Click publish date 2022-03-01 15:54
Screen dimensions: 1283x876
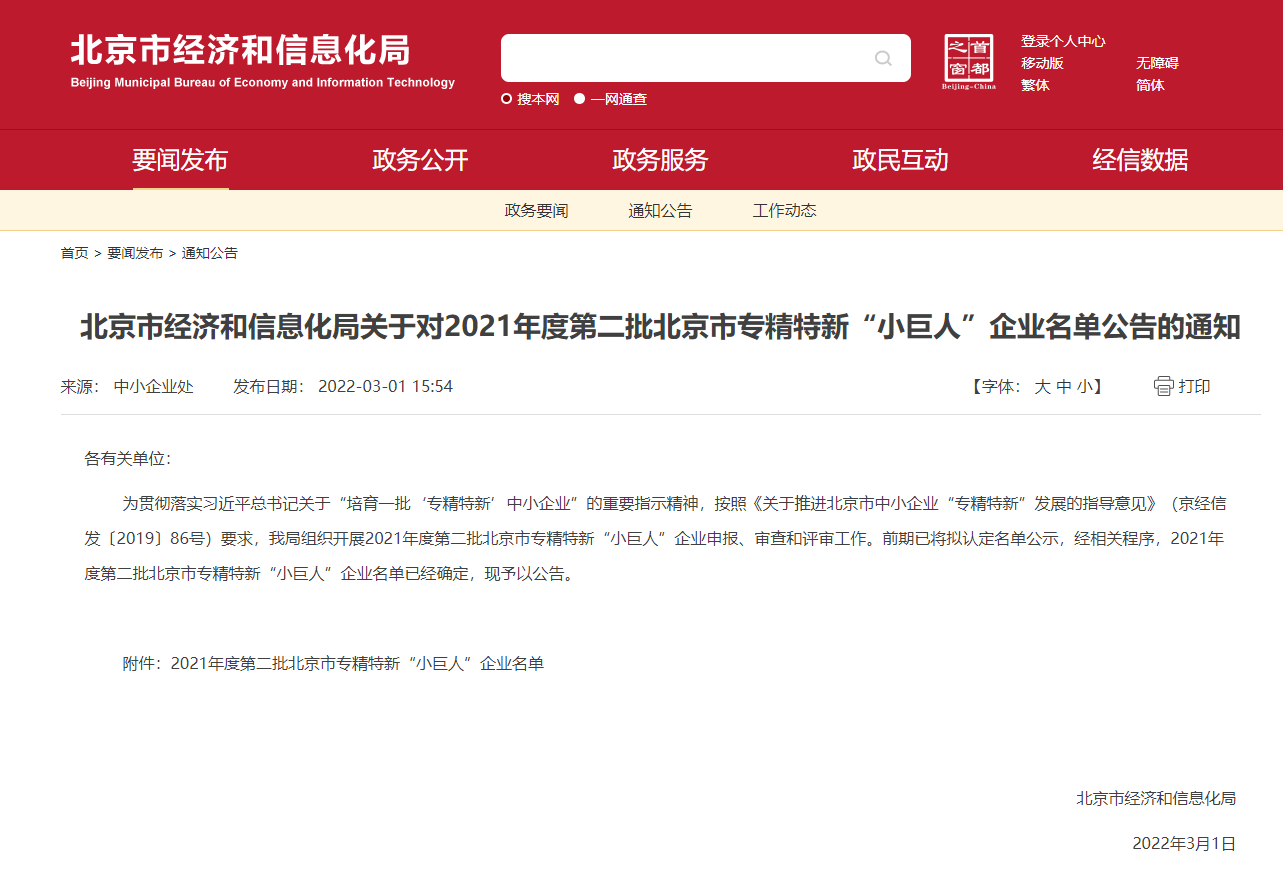pos(386,386)
